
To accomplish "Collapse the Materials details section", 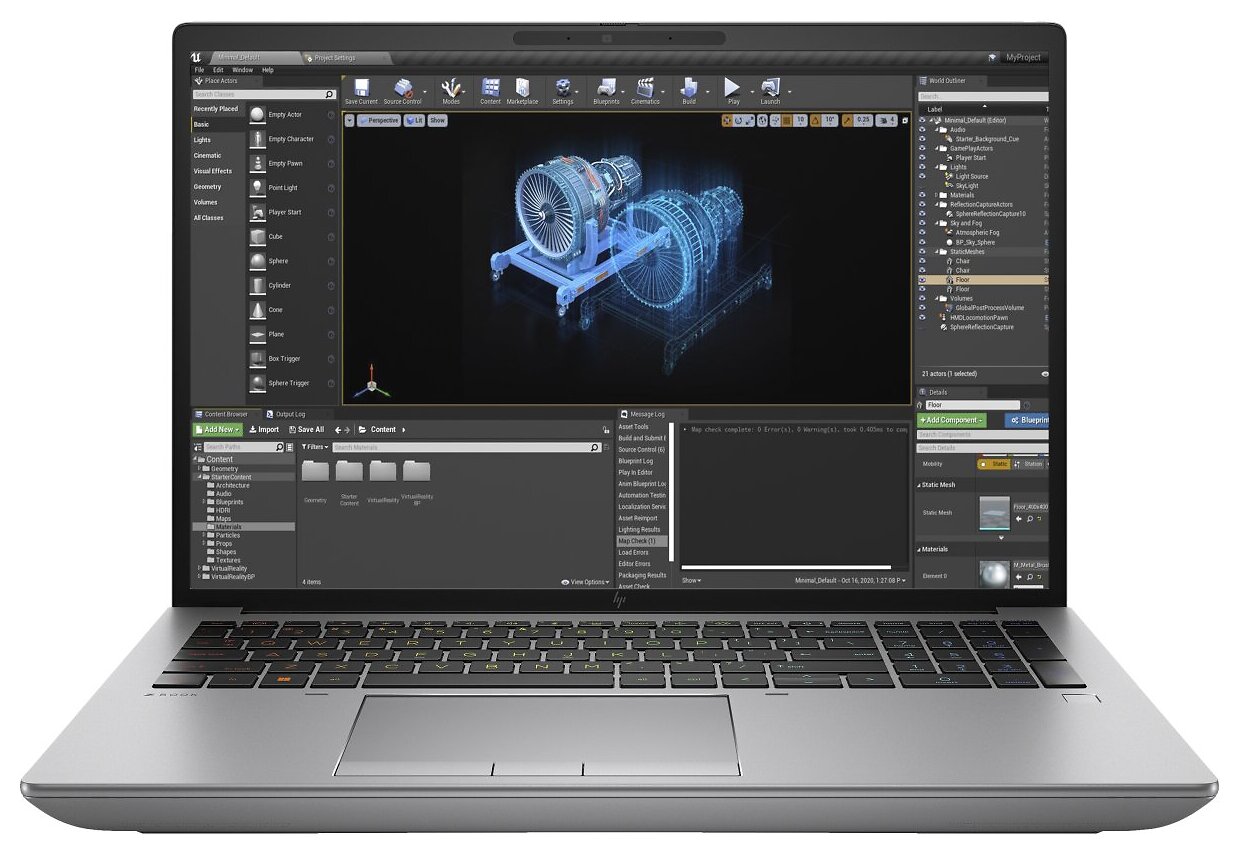I will 919,549.
